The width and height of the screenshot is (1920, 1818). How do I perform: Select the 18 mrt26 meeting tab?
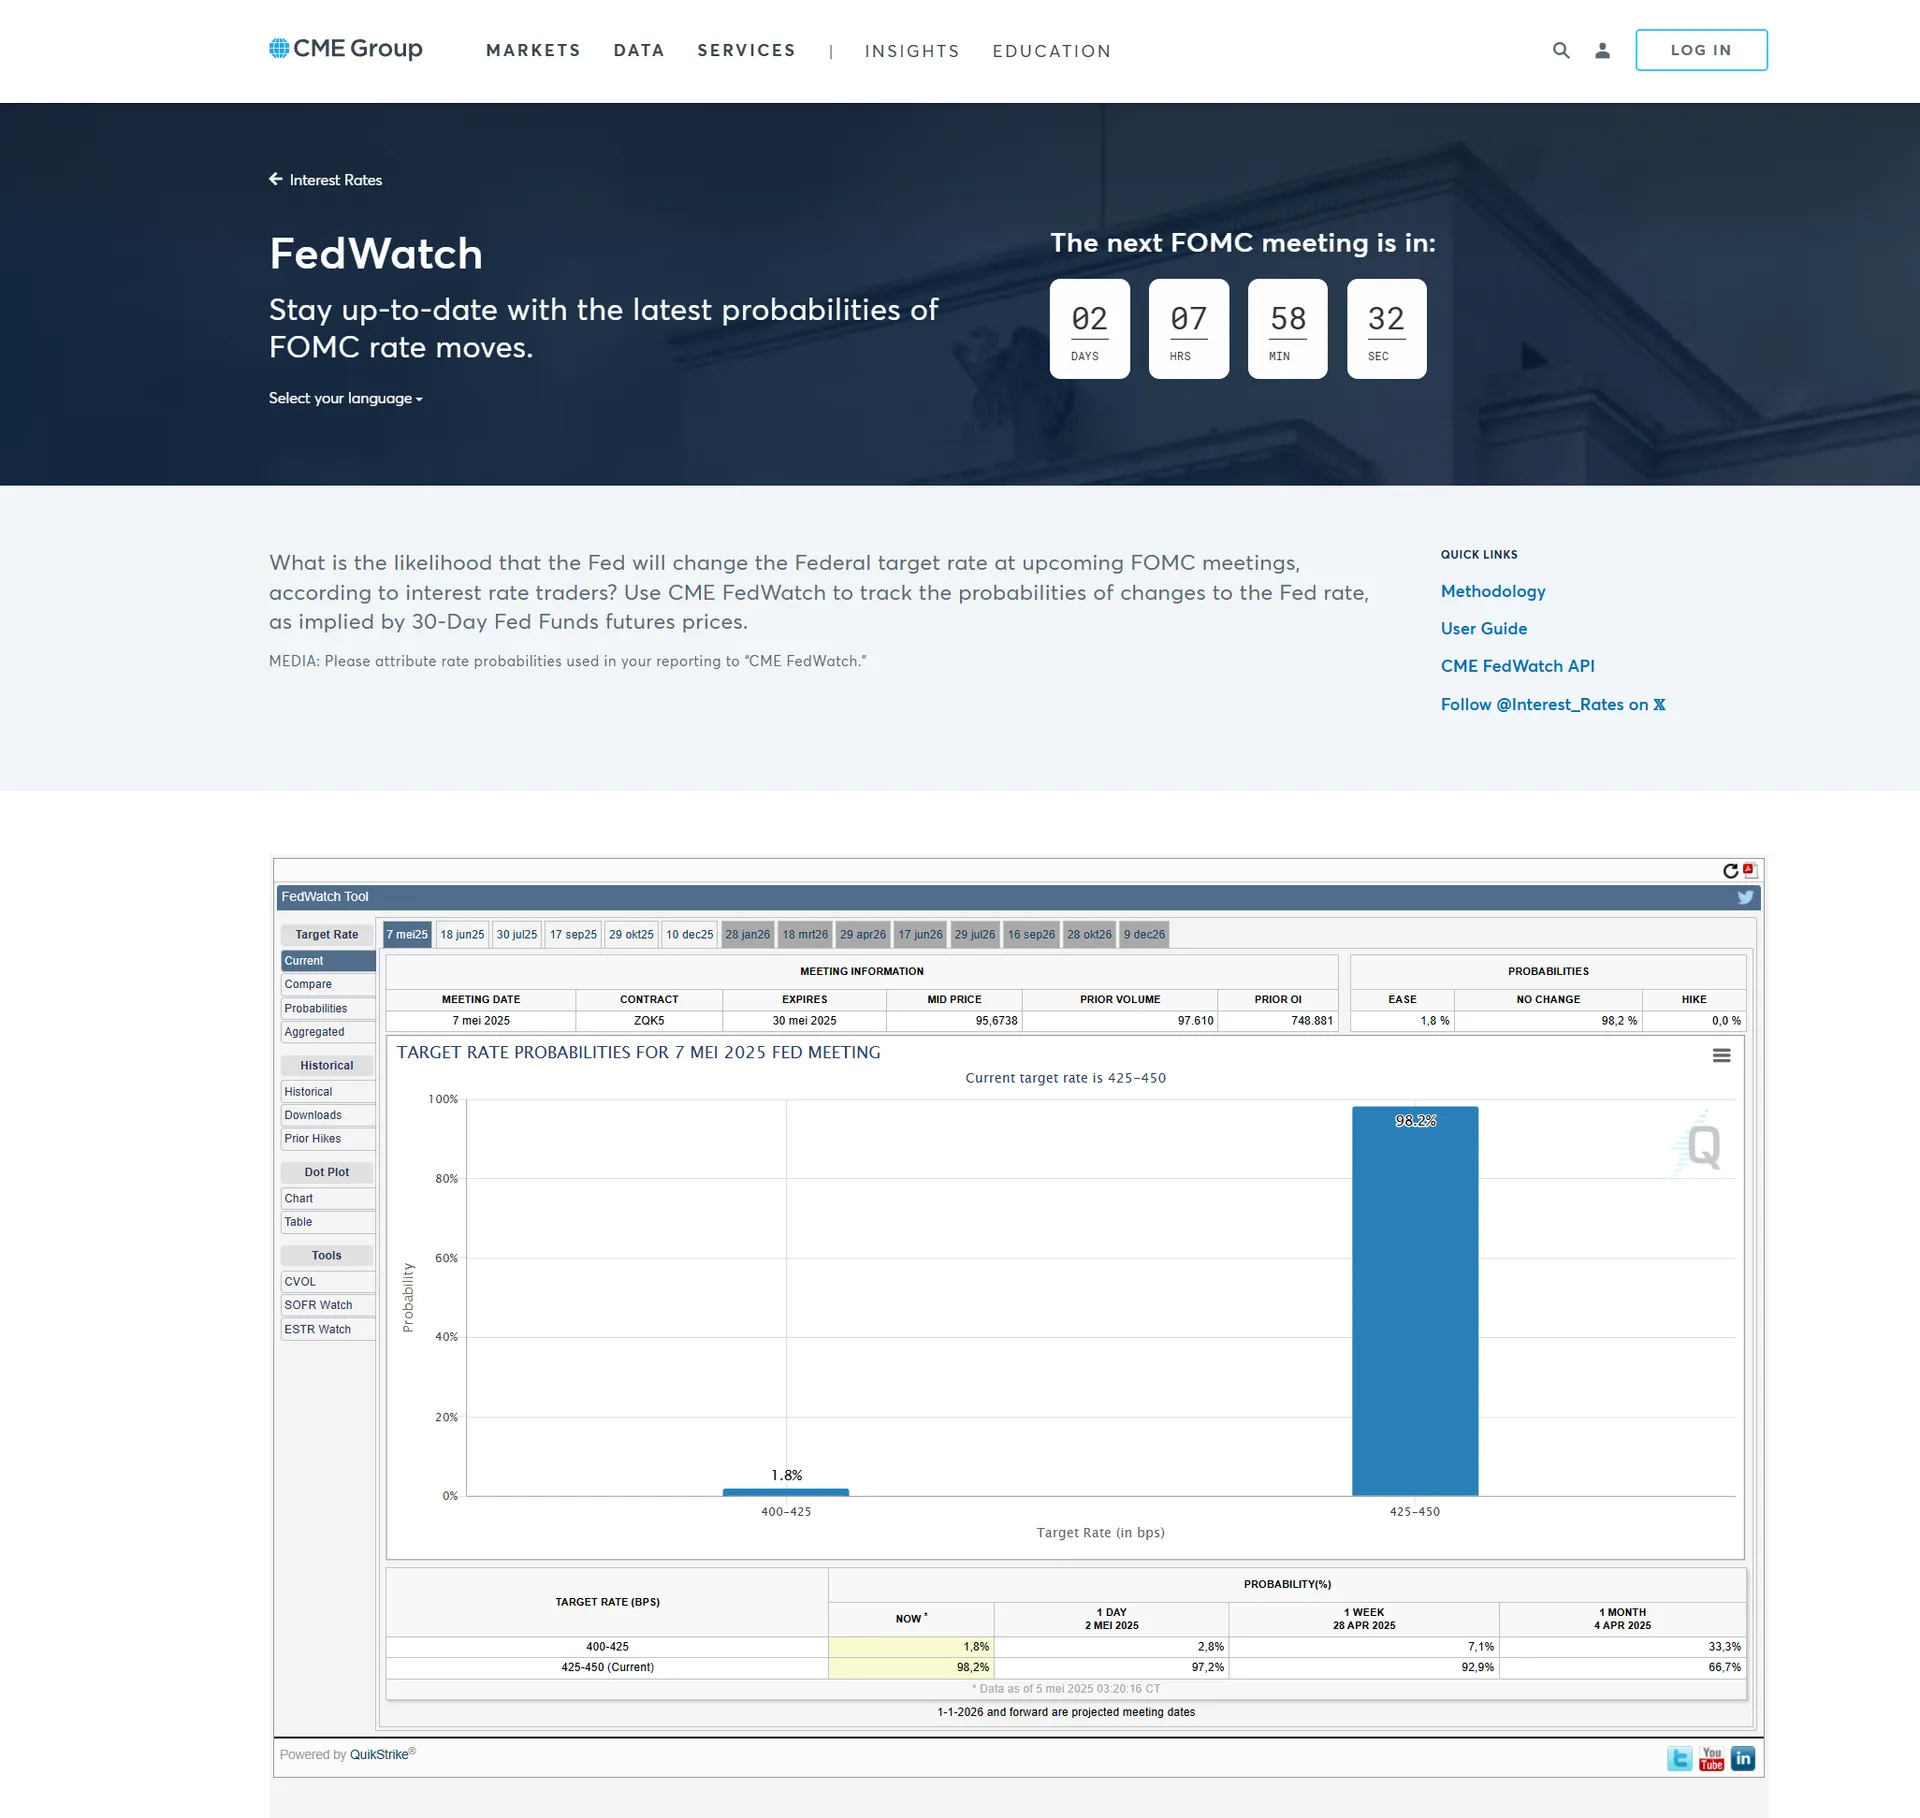805,935
